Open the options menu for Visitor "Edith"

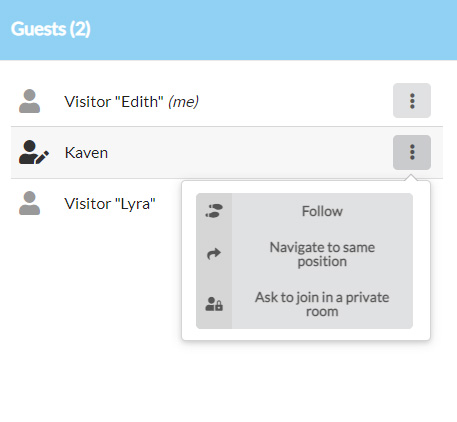tap(412, 101)
